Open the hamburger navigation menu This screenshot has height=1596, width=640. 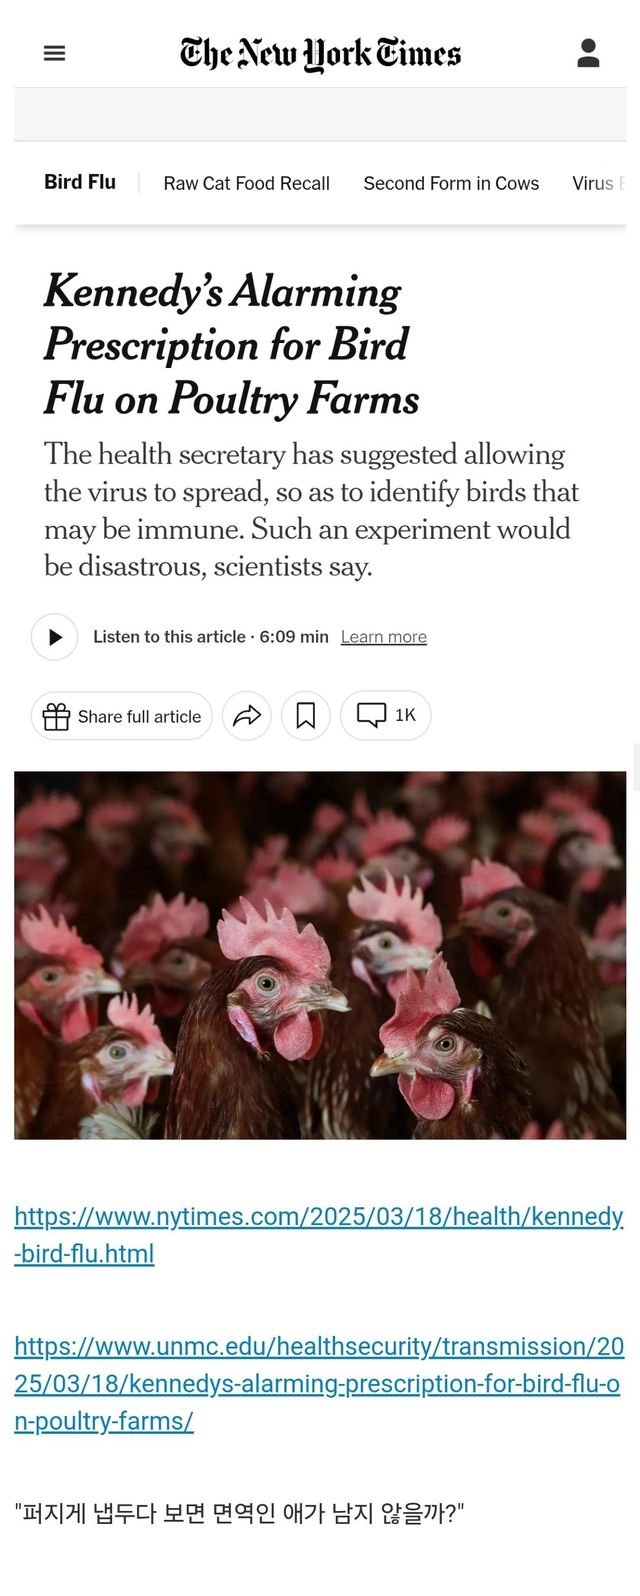click(55, 53)
